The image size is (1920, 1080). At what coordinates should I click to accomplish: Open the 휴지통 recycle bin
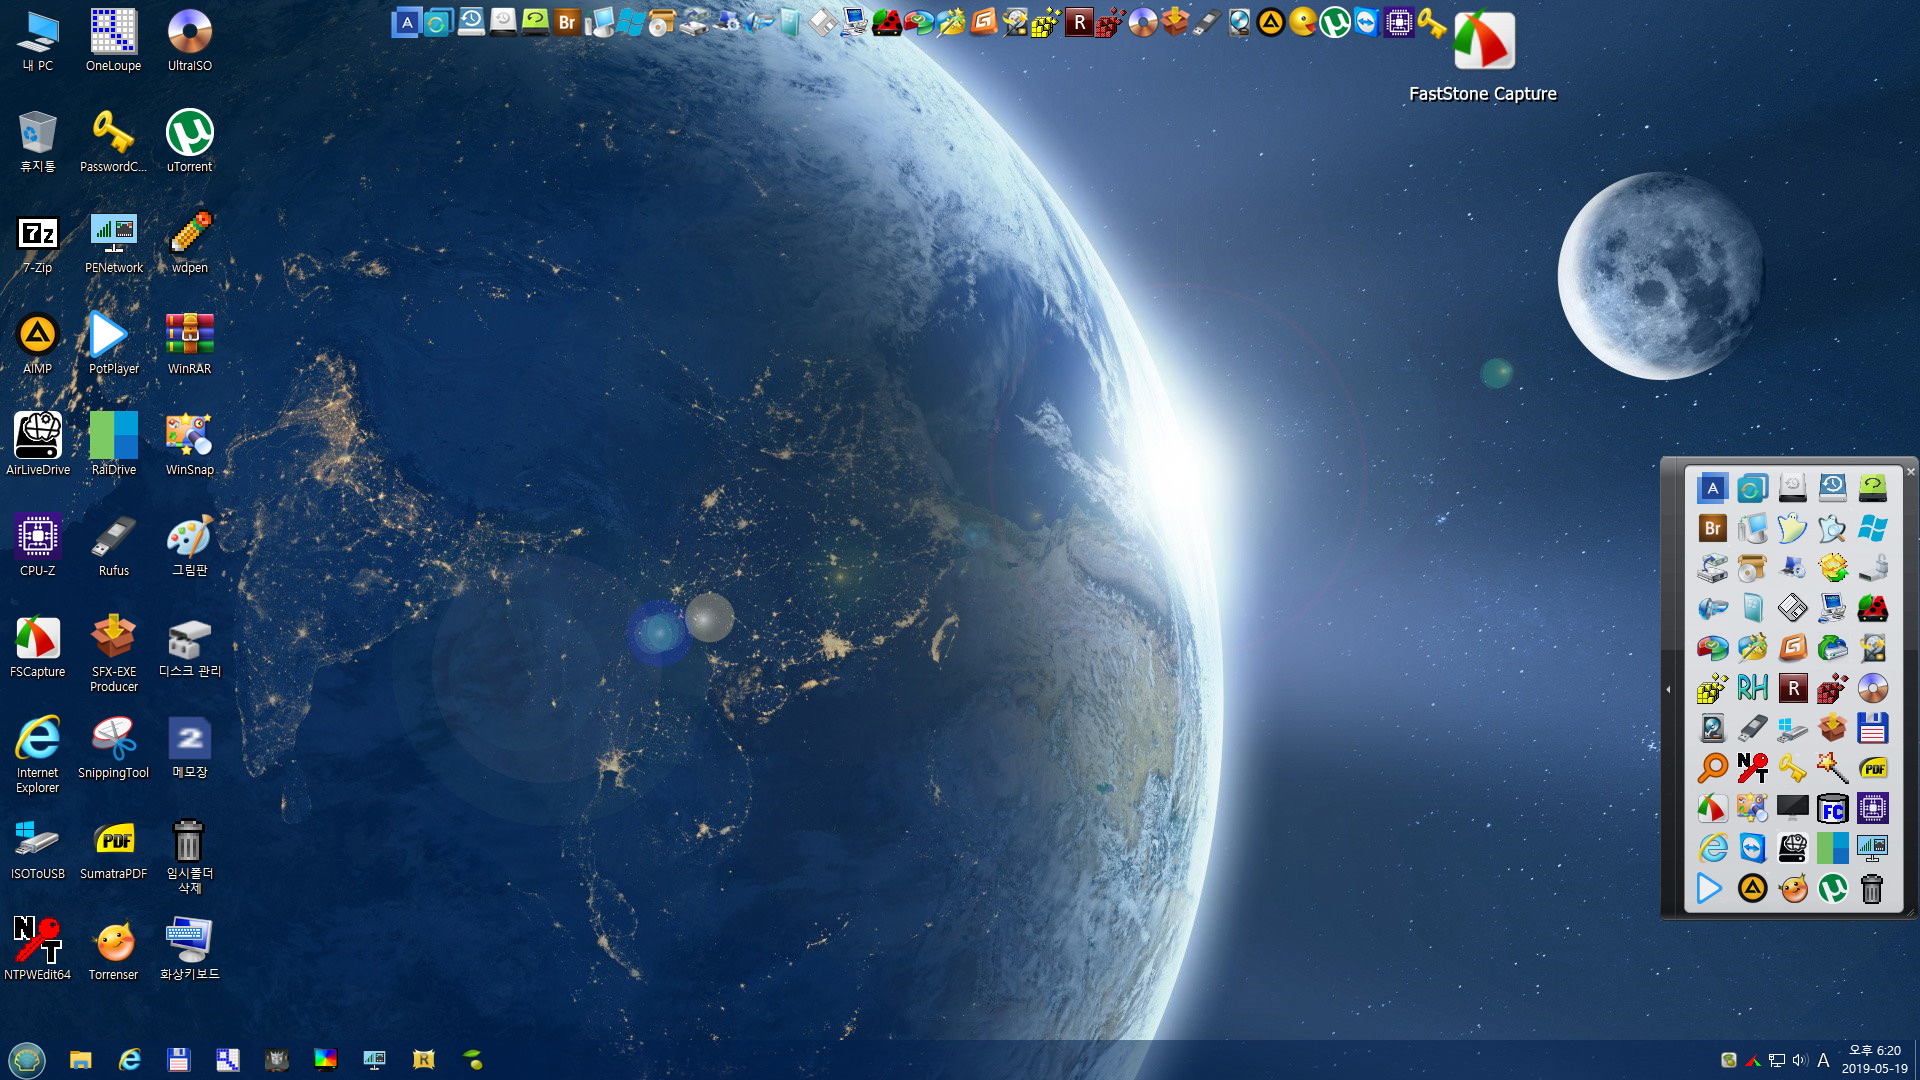(38, 143)
